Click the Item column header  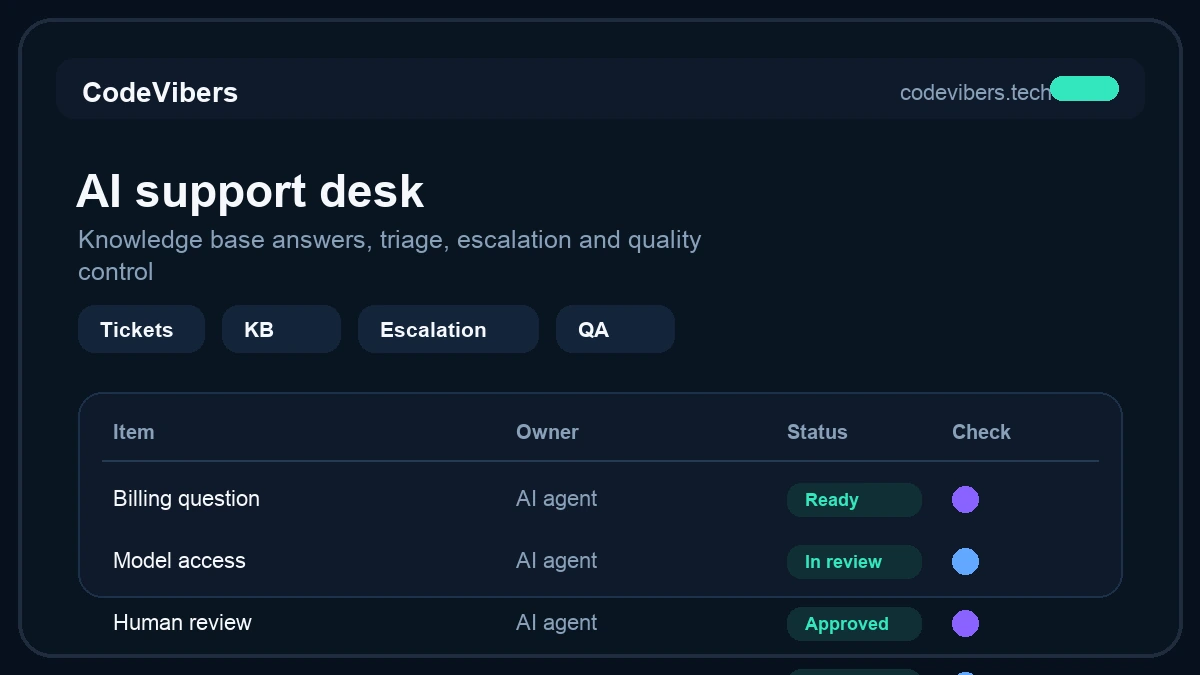coord(134,432)
